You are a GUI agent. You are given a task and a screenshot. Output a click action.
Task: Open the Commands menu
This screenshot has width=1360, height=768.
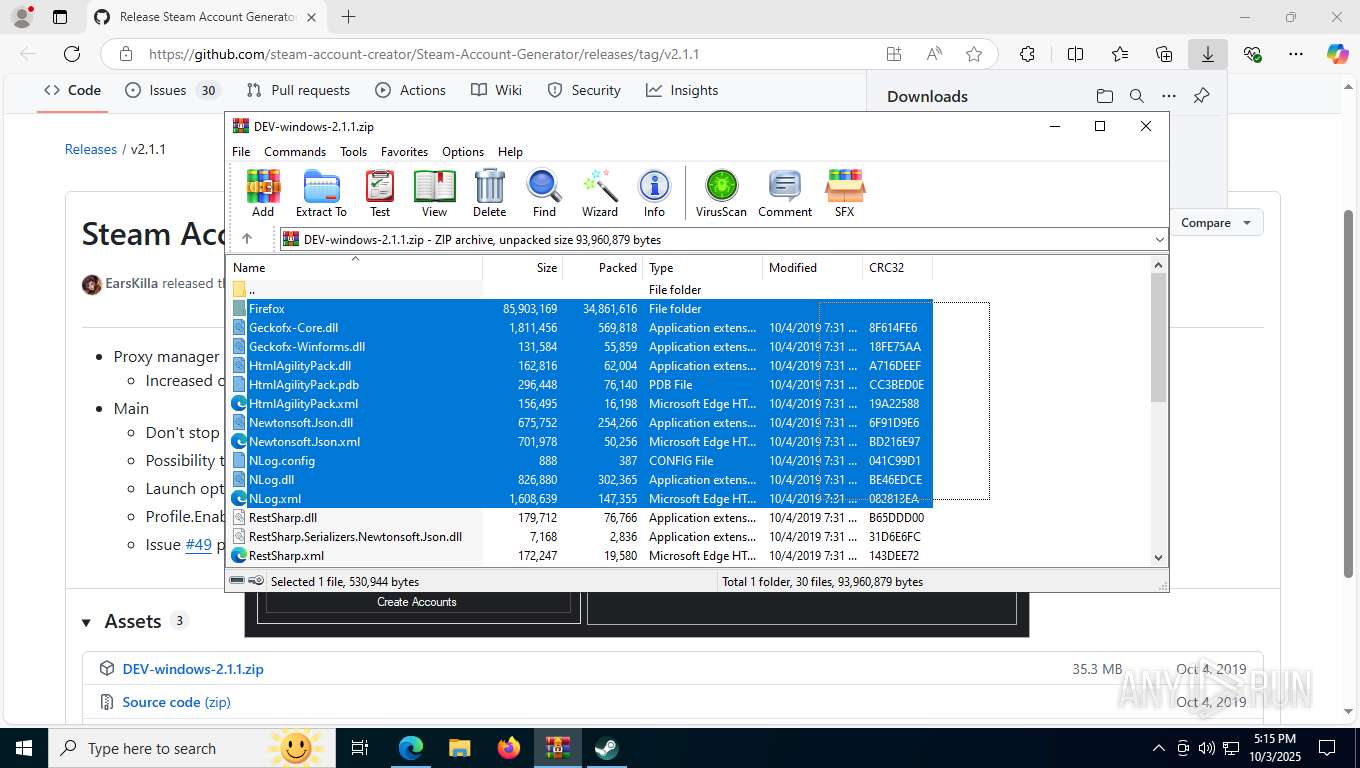[x=295, y=152]
